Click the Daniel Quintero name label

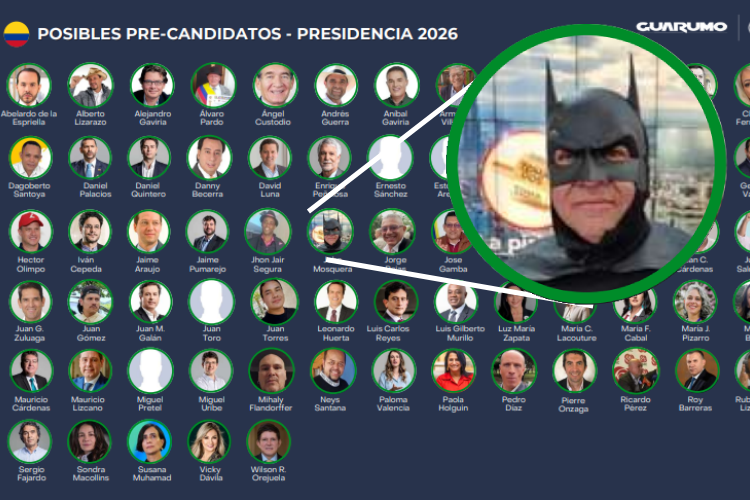point(148,190)
